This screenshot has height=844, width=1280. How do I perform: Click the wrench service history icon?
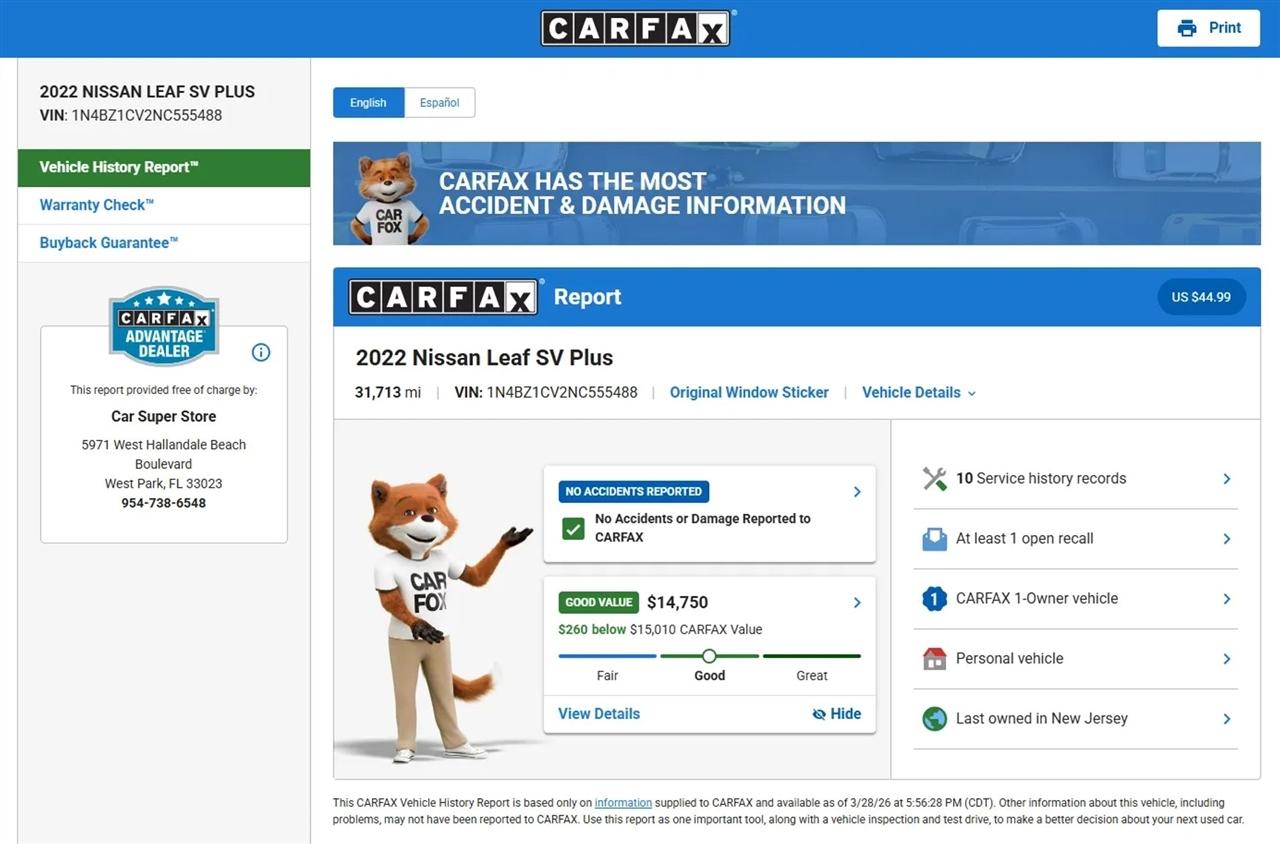[x=934, y=479]
